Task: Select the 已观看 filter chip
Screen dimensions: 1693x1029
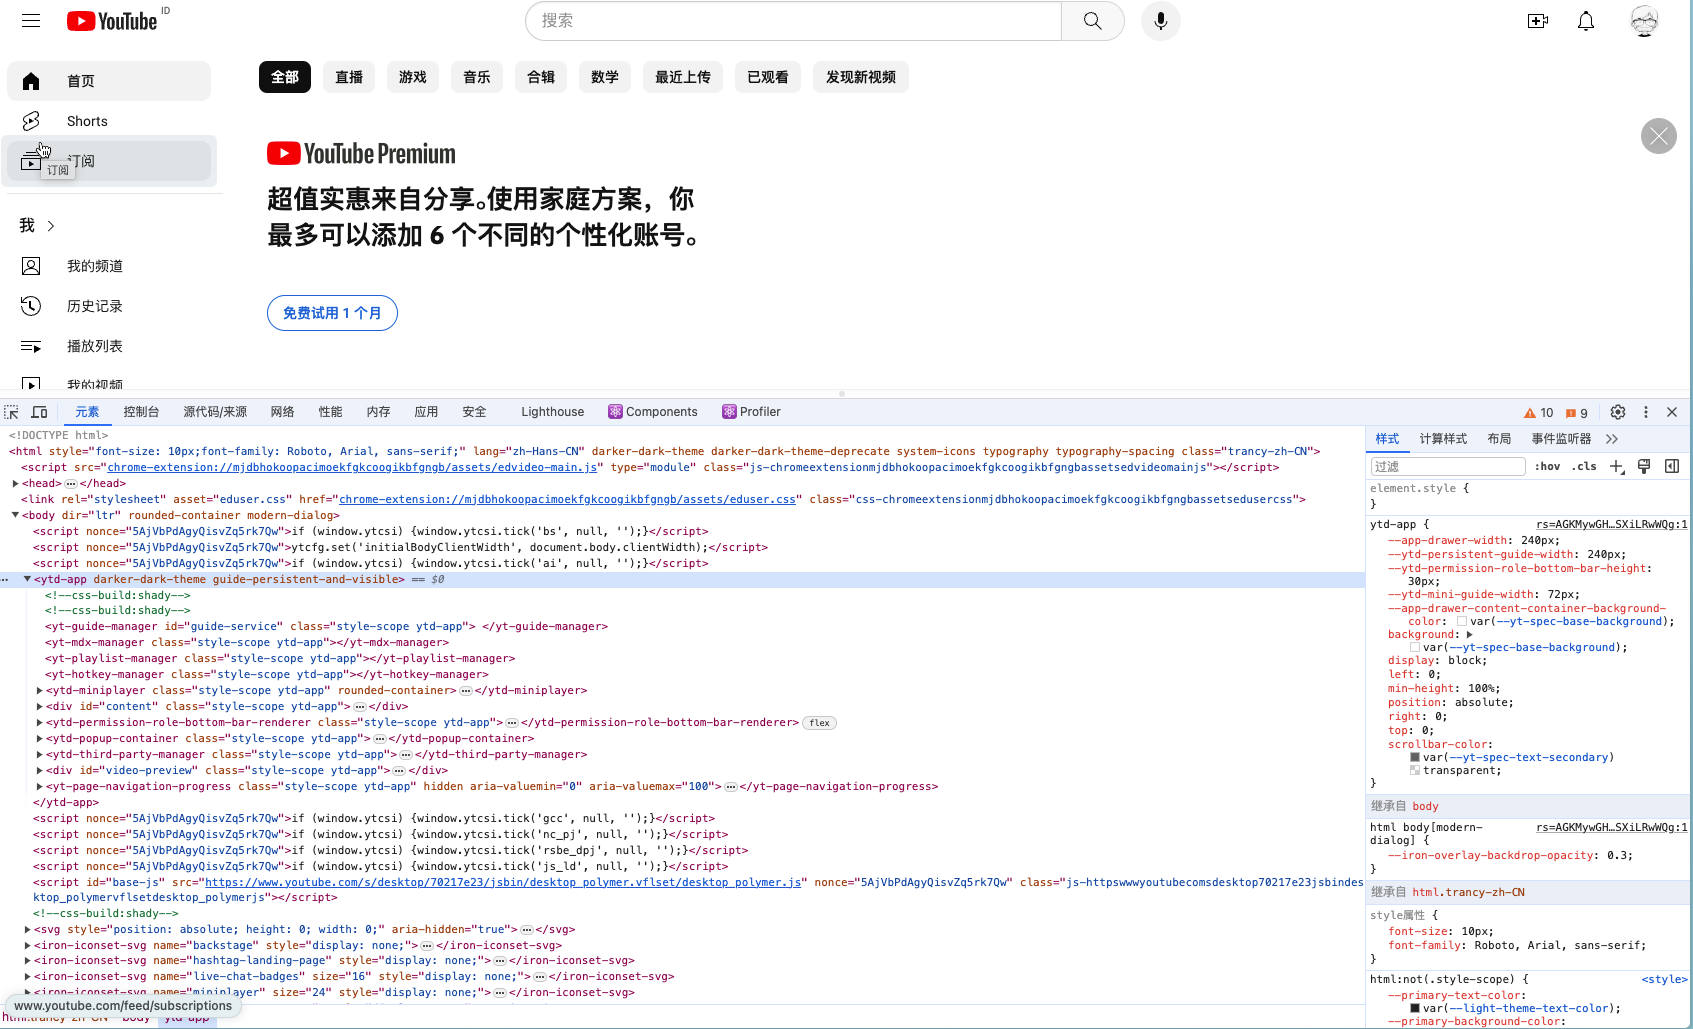Action: coord(768,77)
